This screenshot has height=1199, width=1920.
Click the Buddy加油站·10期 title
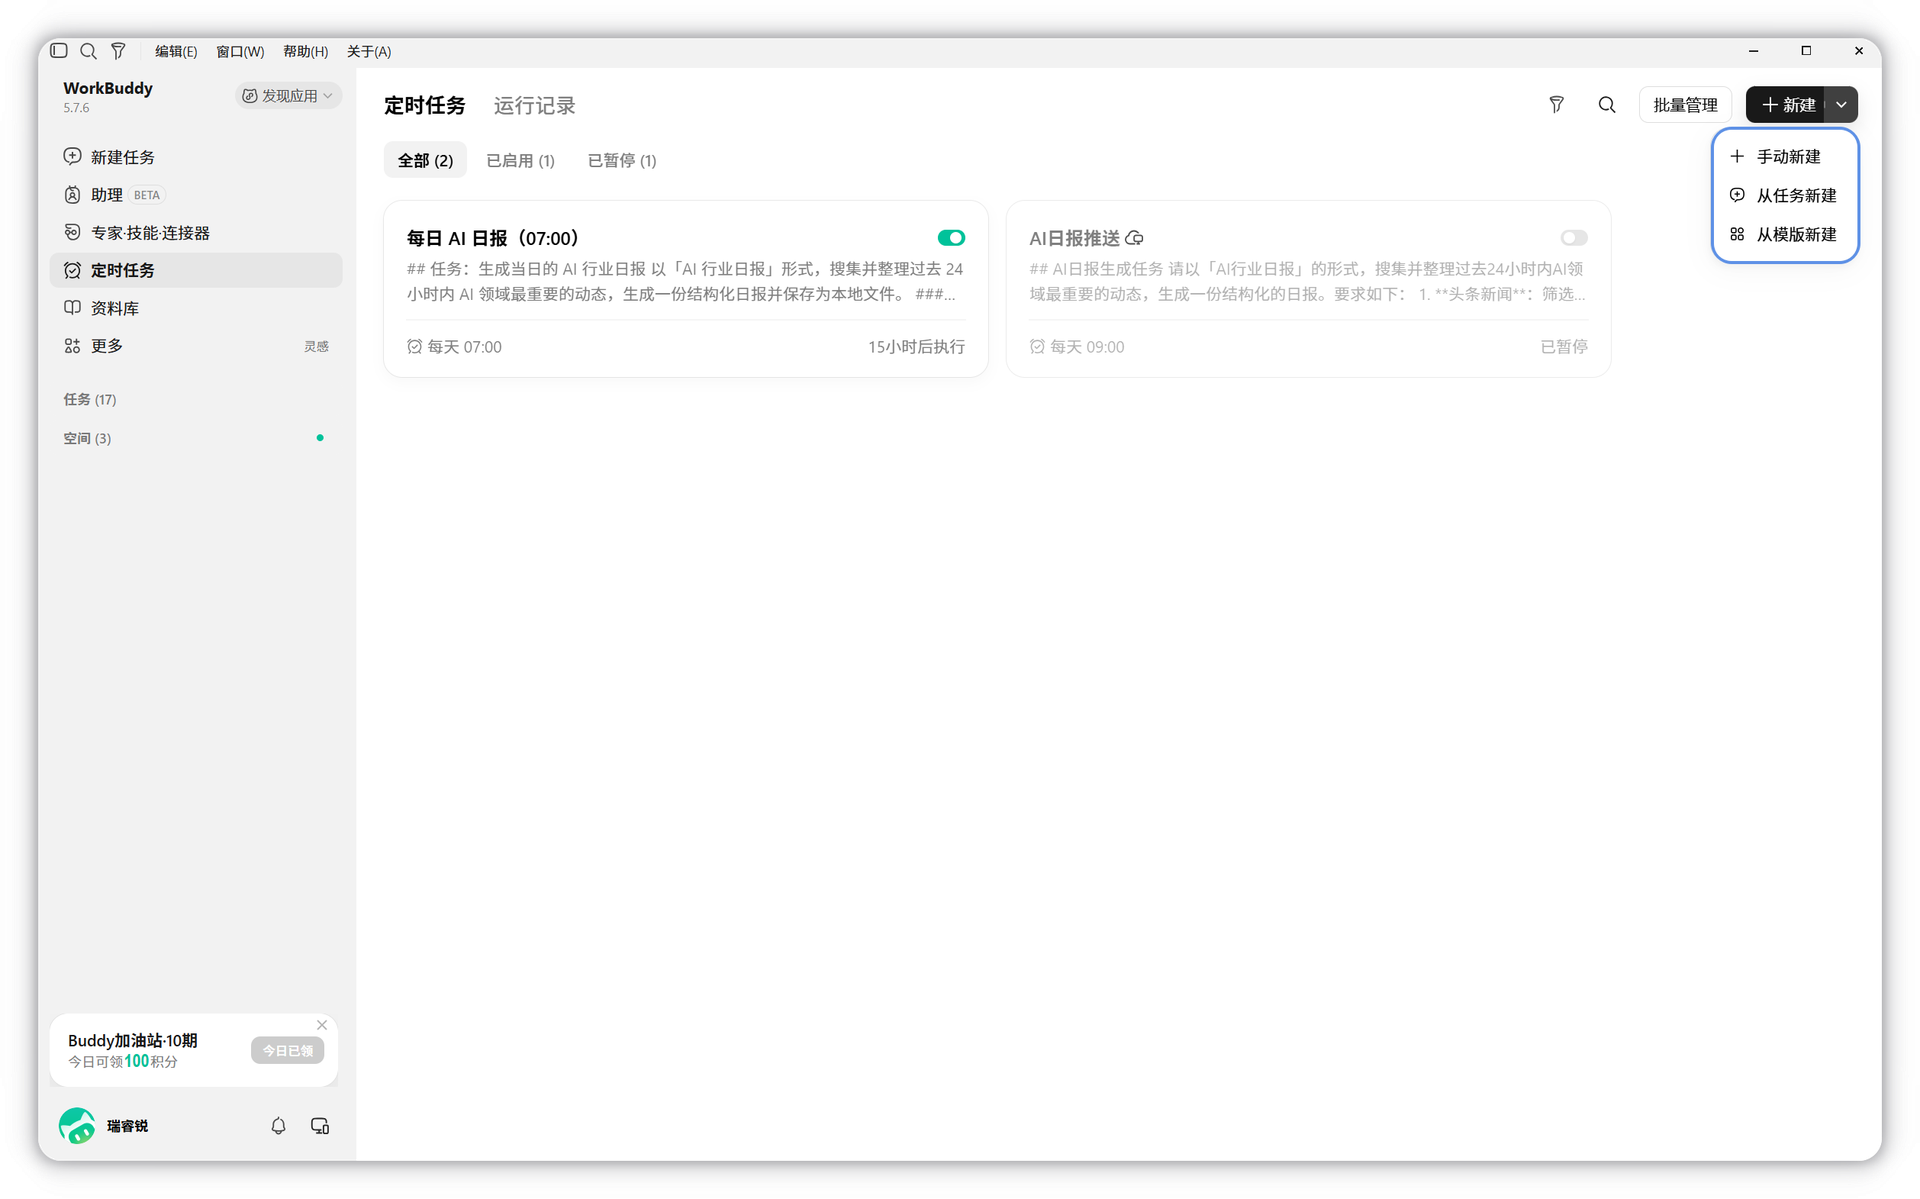(133, 1040)
